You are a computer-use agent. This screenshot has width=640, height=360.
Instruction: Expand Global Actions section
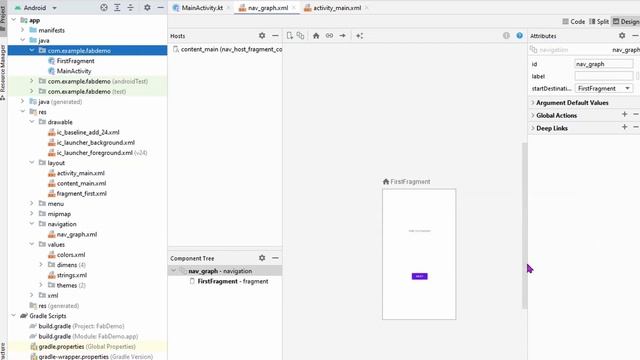tap(532, 116)
